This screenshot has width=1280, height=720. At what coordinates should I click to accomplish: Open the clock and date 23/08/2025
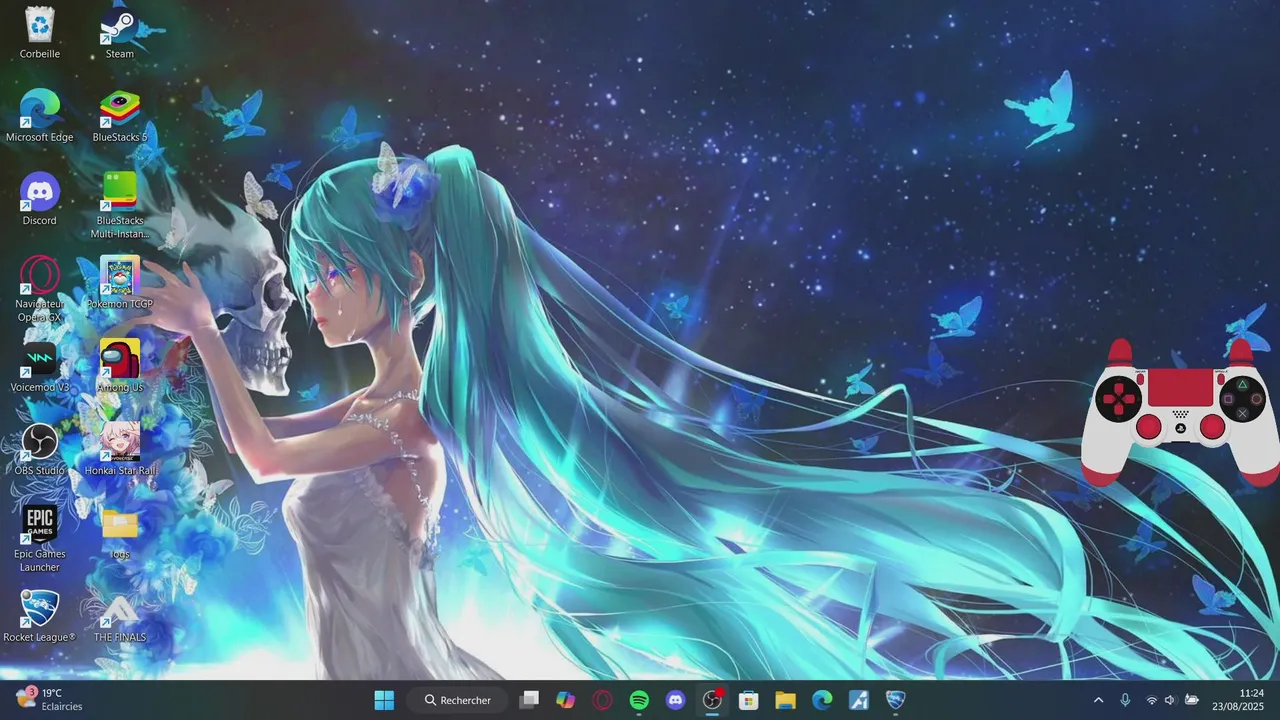coord(1238,700)
